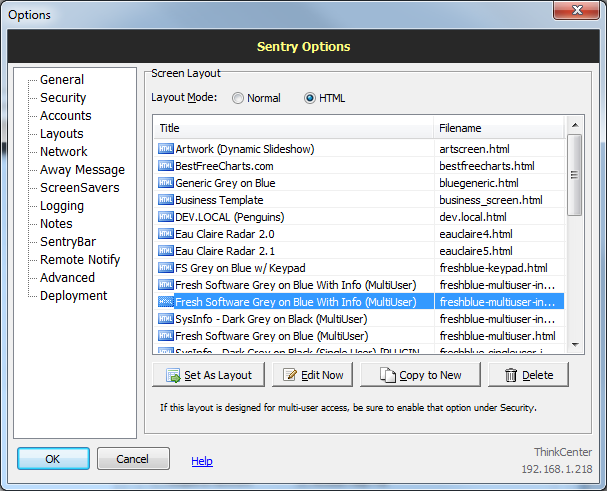
Task: Open Logging options
Action: click(x=62, y=206)
